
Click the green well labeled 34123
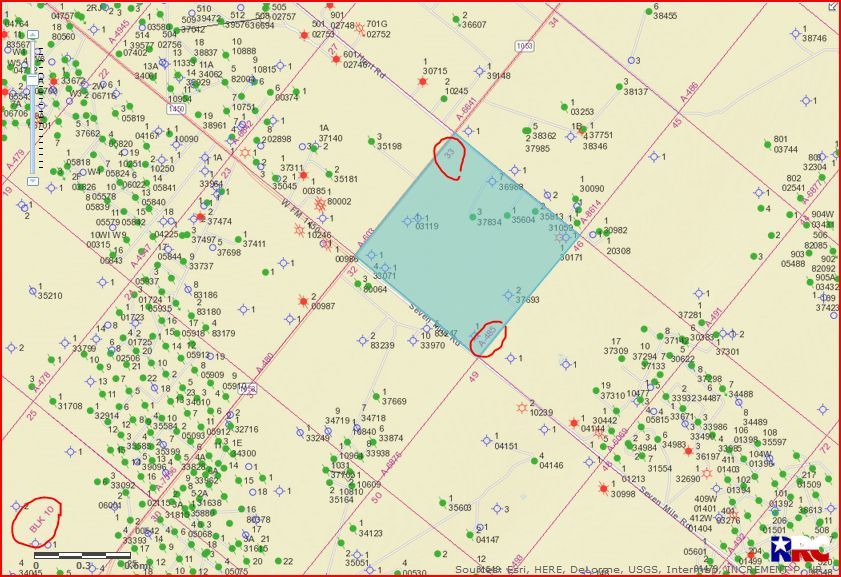pos(353,528)
